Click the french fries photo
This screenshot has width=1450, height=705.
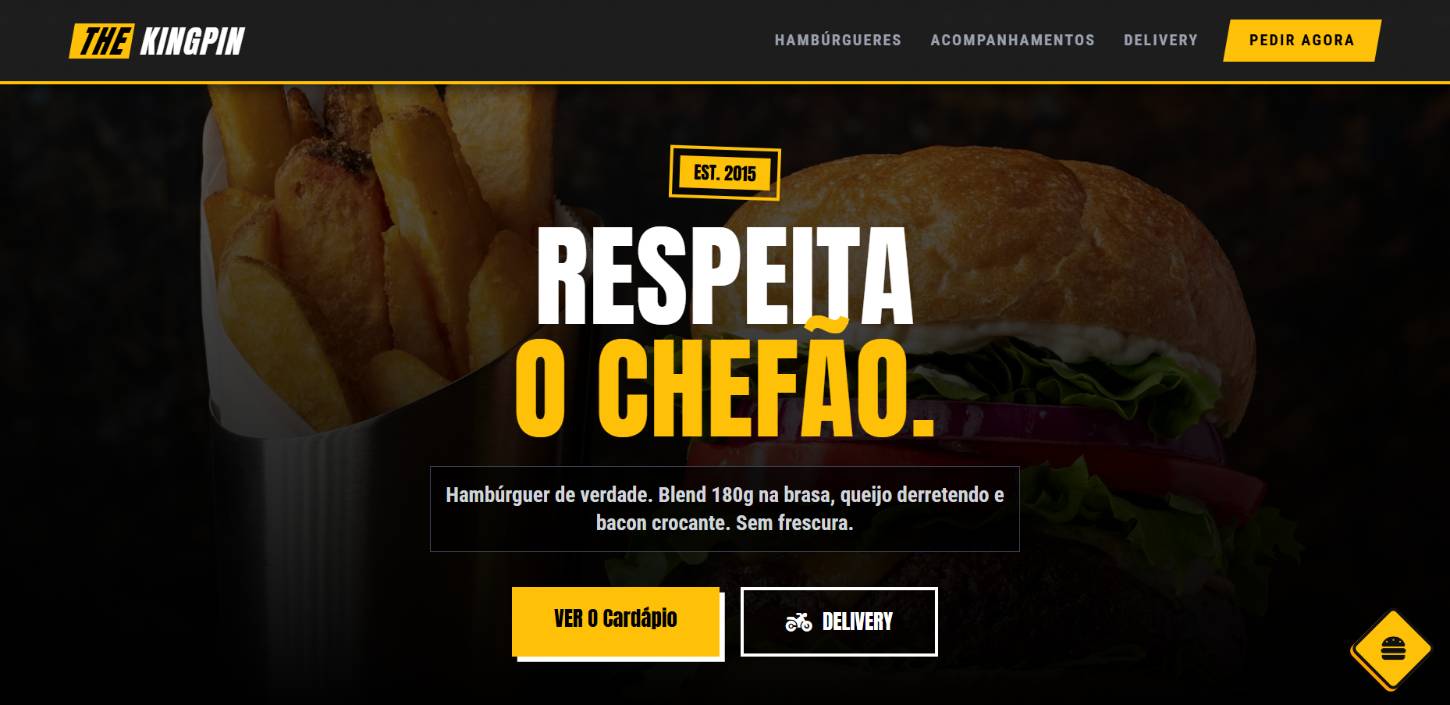[x=380, y=250]
